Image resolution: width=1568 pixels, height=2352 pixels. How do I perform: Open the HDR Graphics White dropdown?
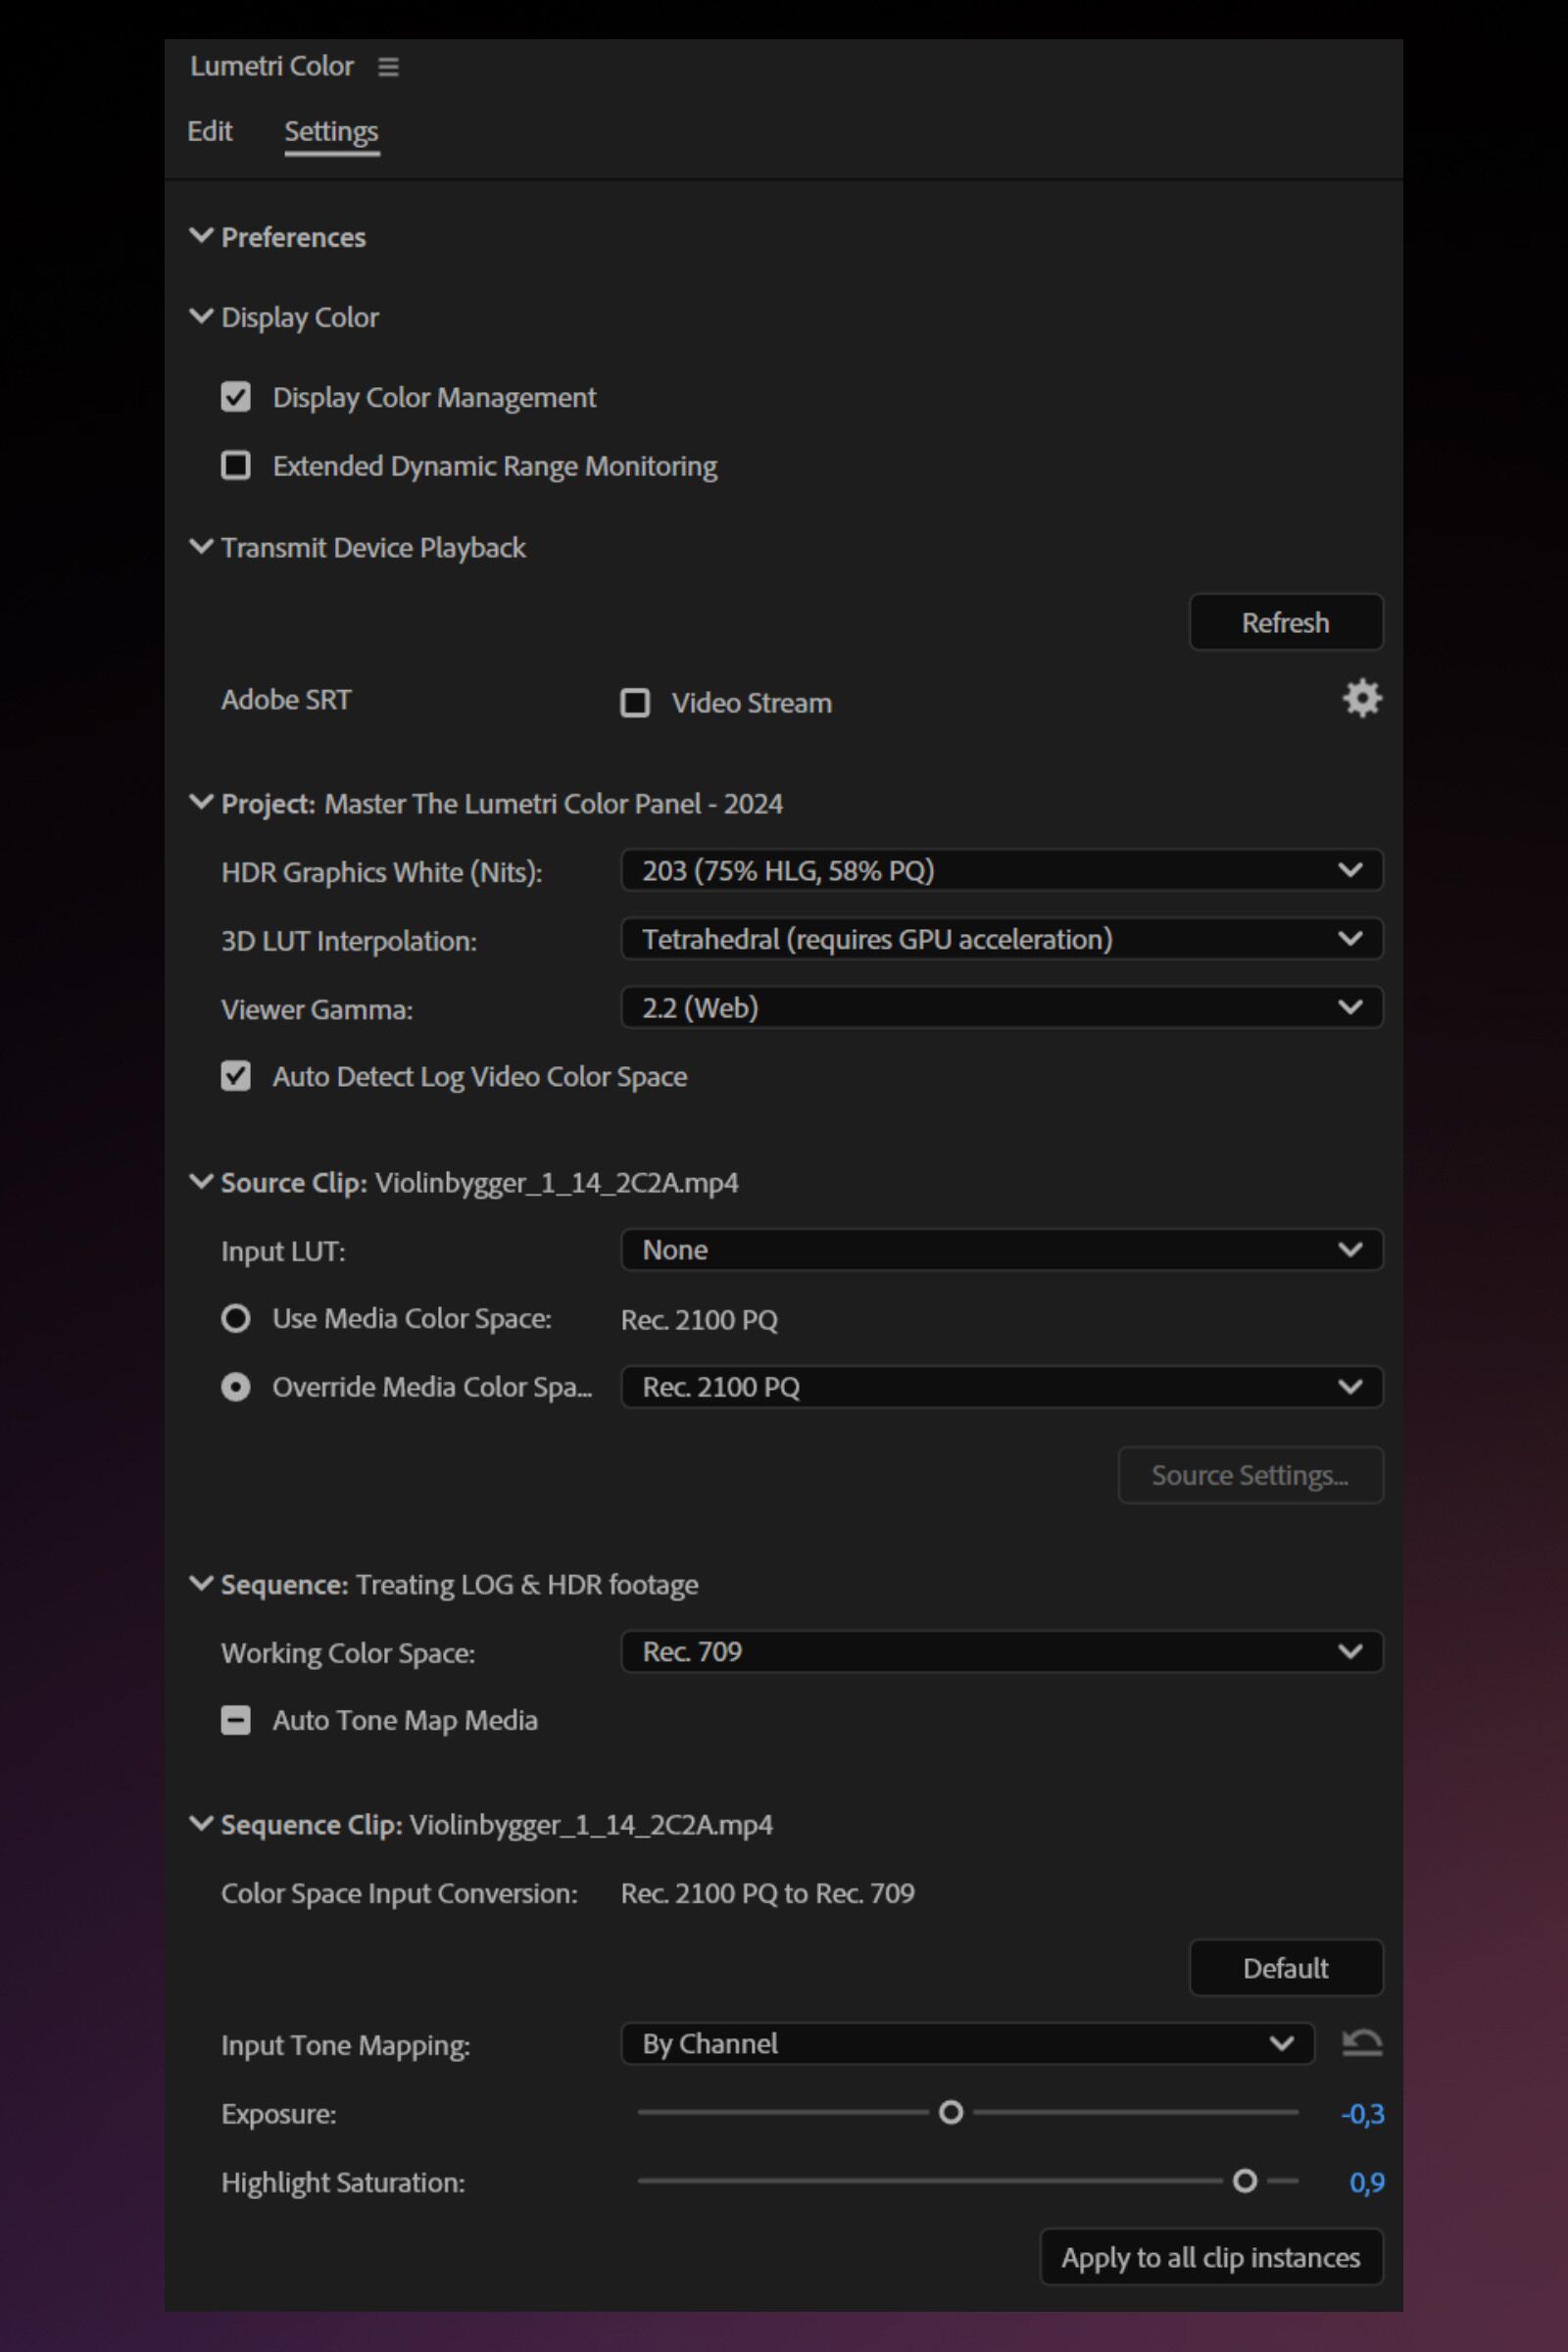coord(1000,870)
